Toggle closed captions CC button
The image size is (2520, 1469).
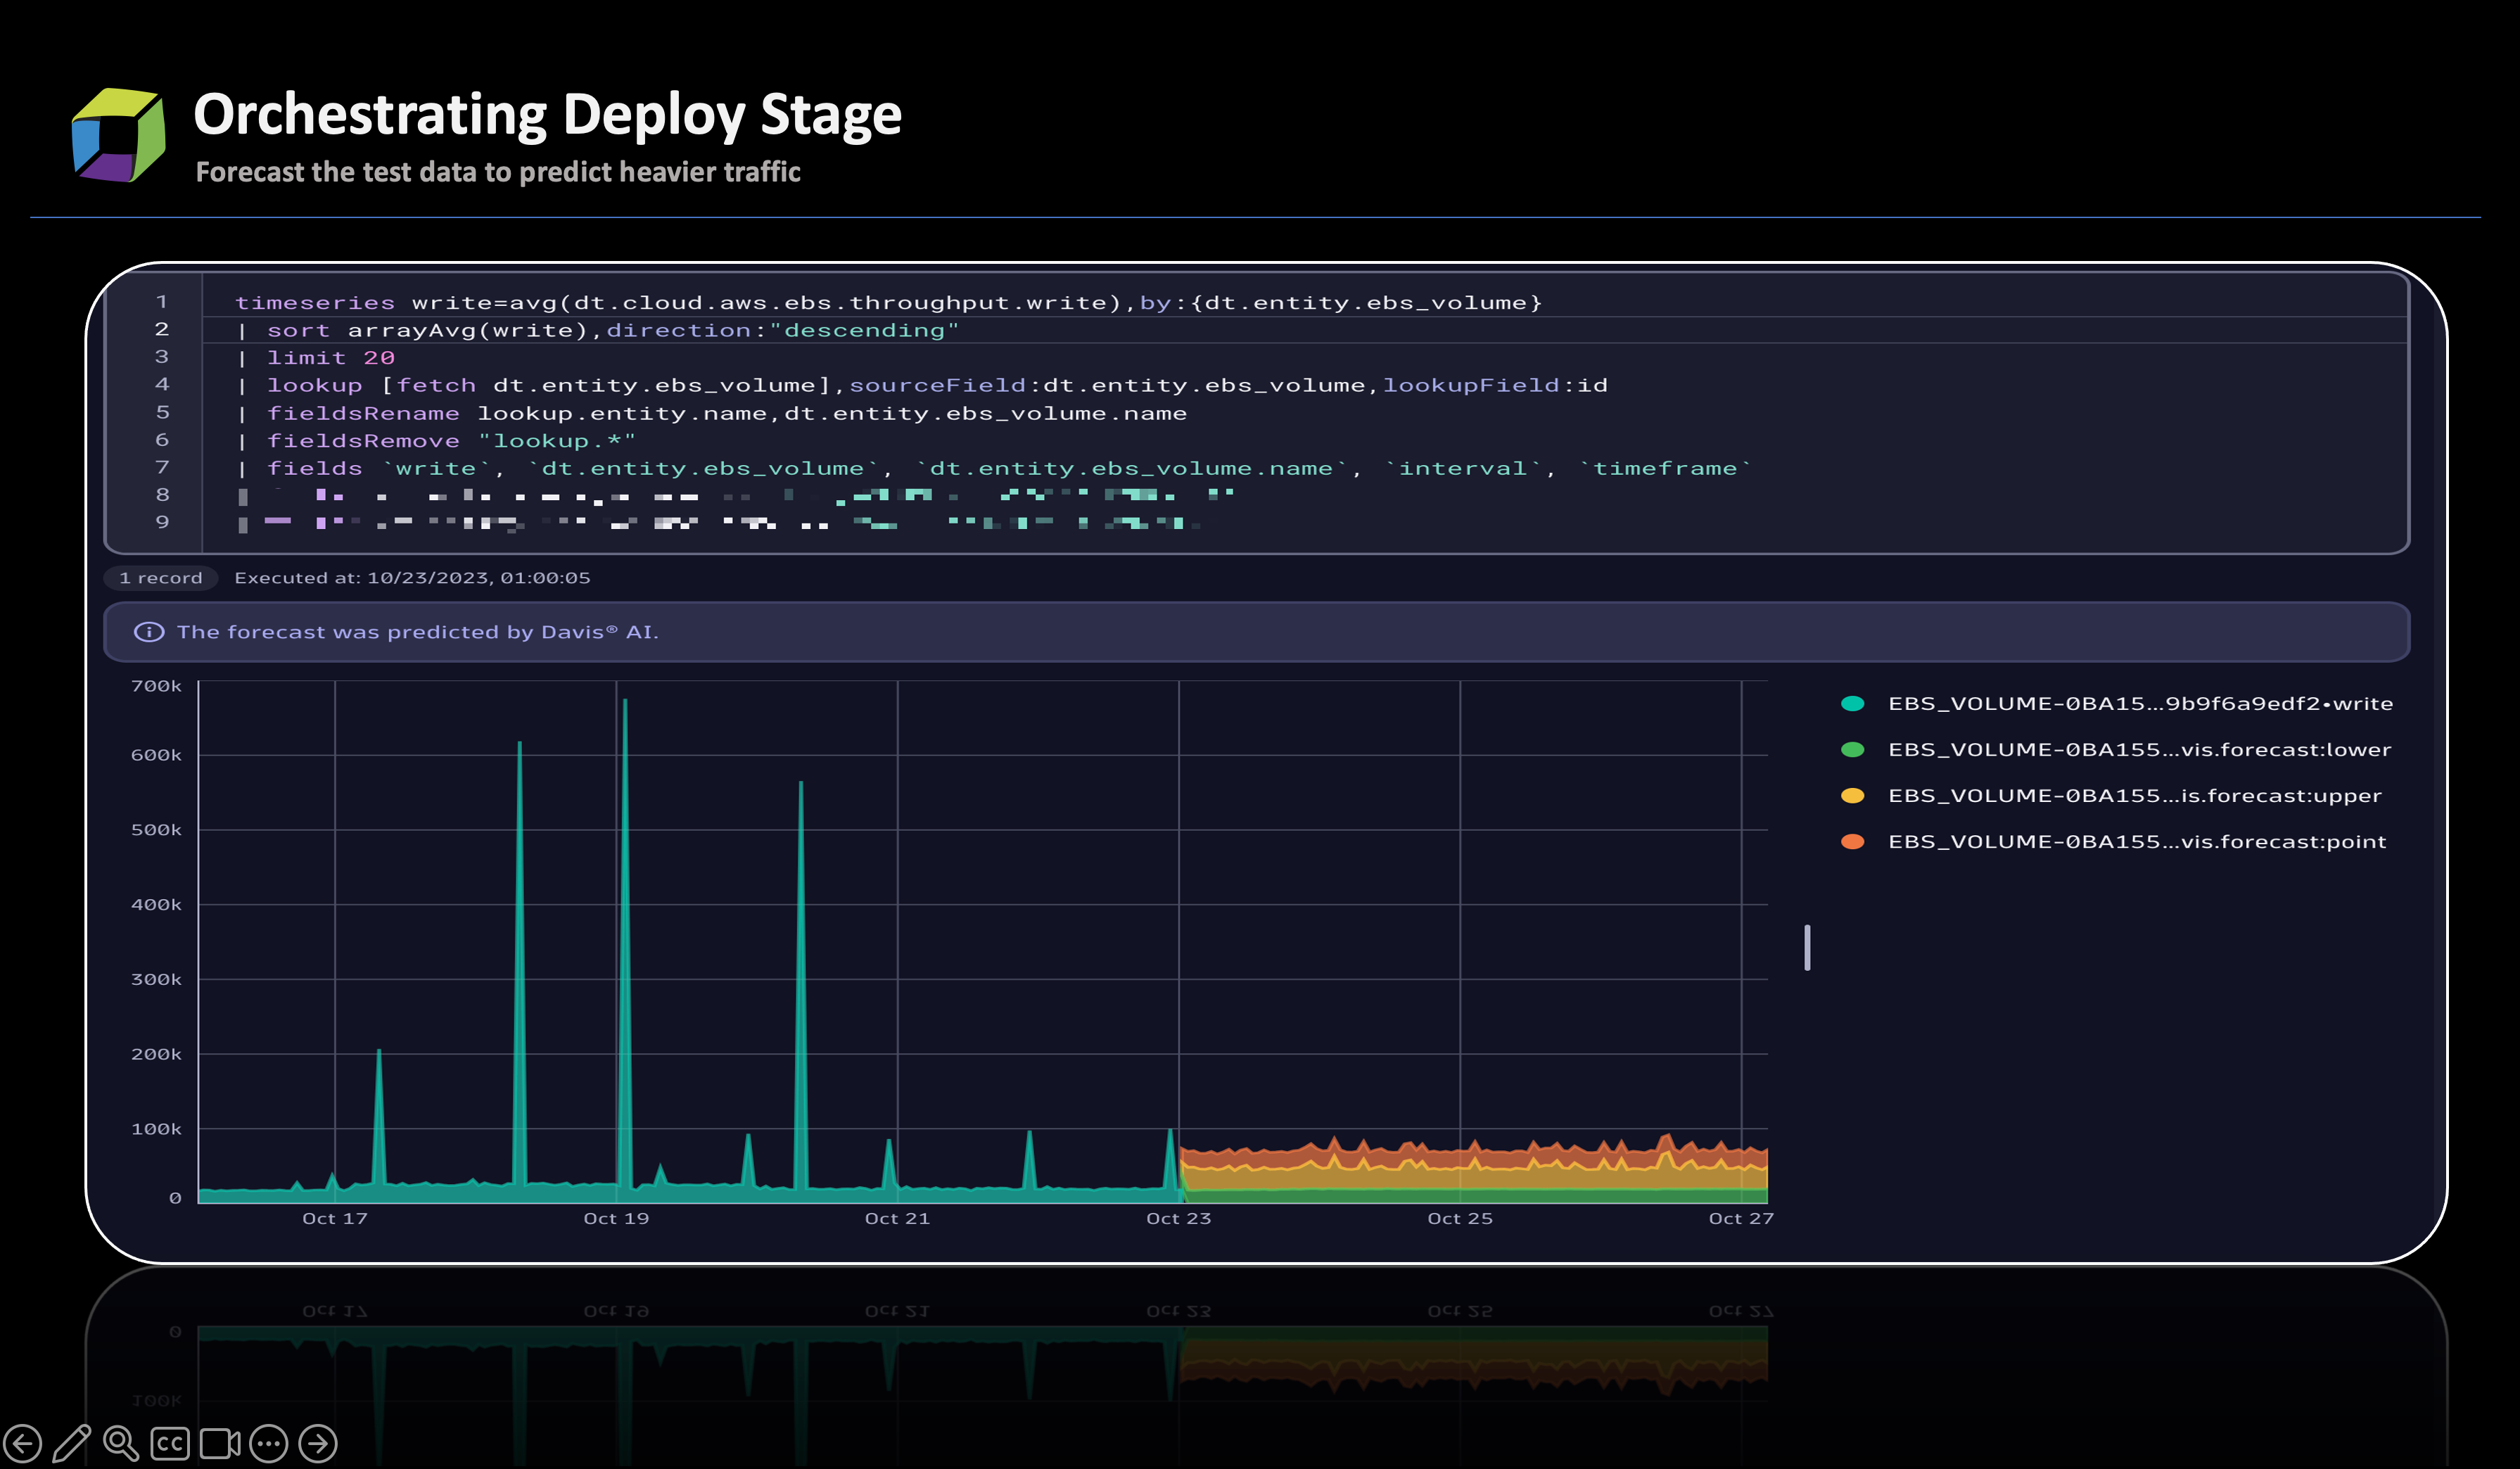coord(170,1443)
